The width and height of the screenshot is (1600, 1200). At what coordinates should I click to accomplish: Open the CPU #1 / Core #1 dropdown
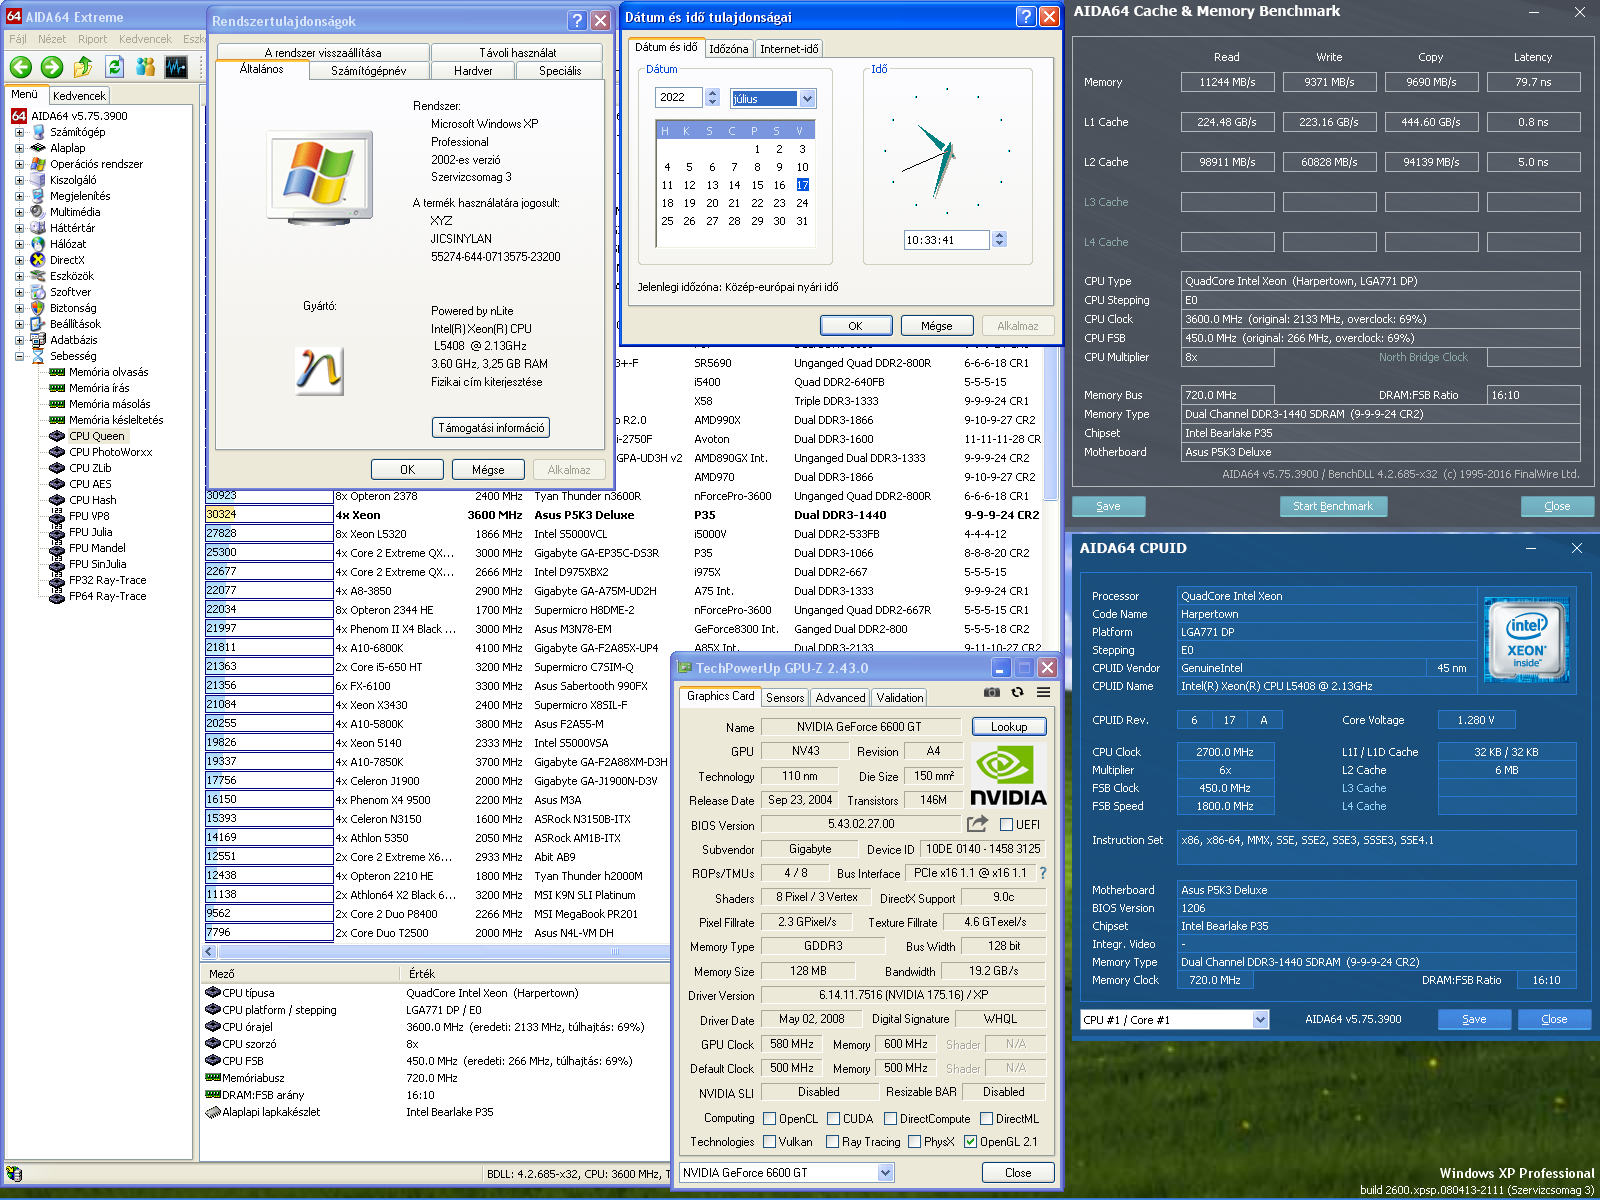(1260, 1019)
